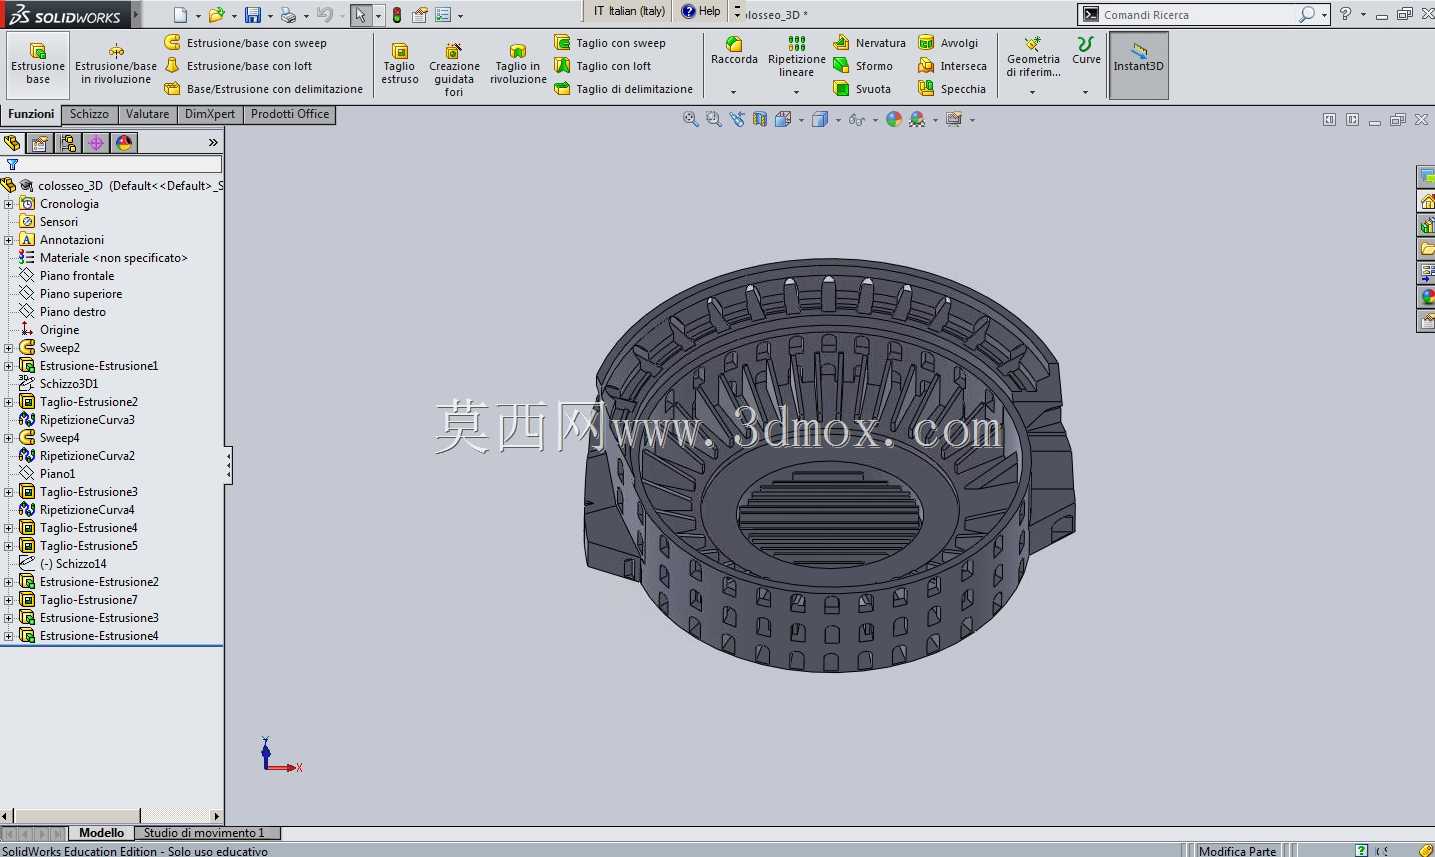Choose Estrusione/base con sweep
Image resolution: width=1435 pixels, height=857 pixels.
(246, 43)
